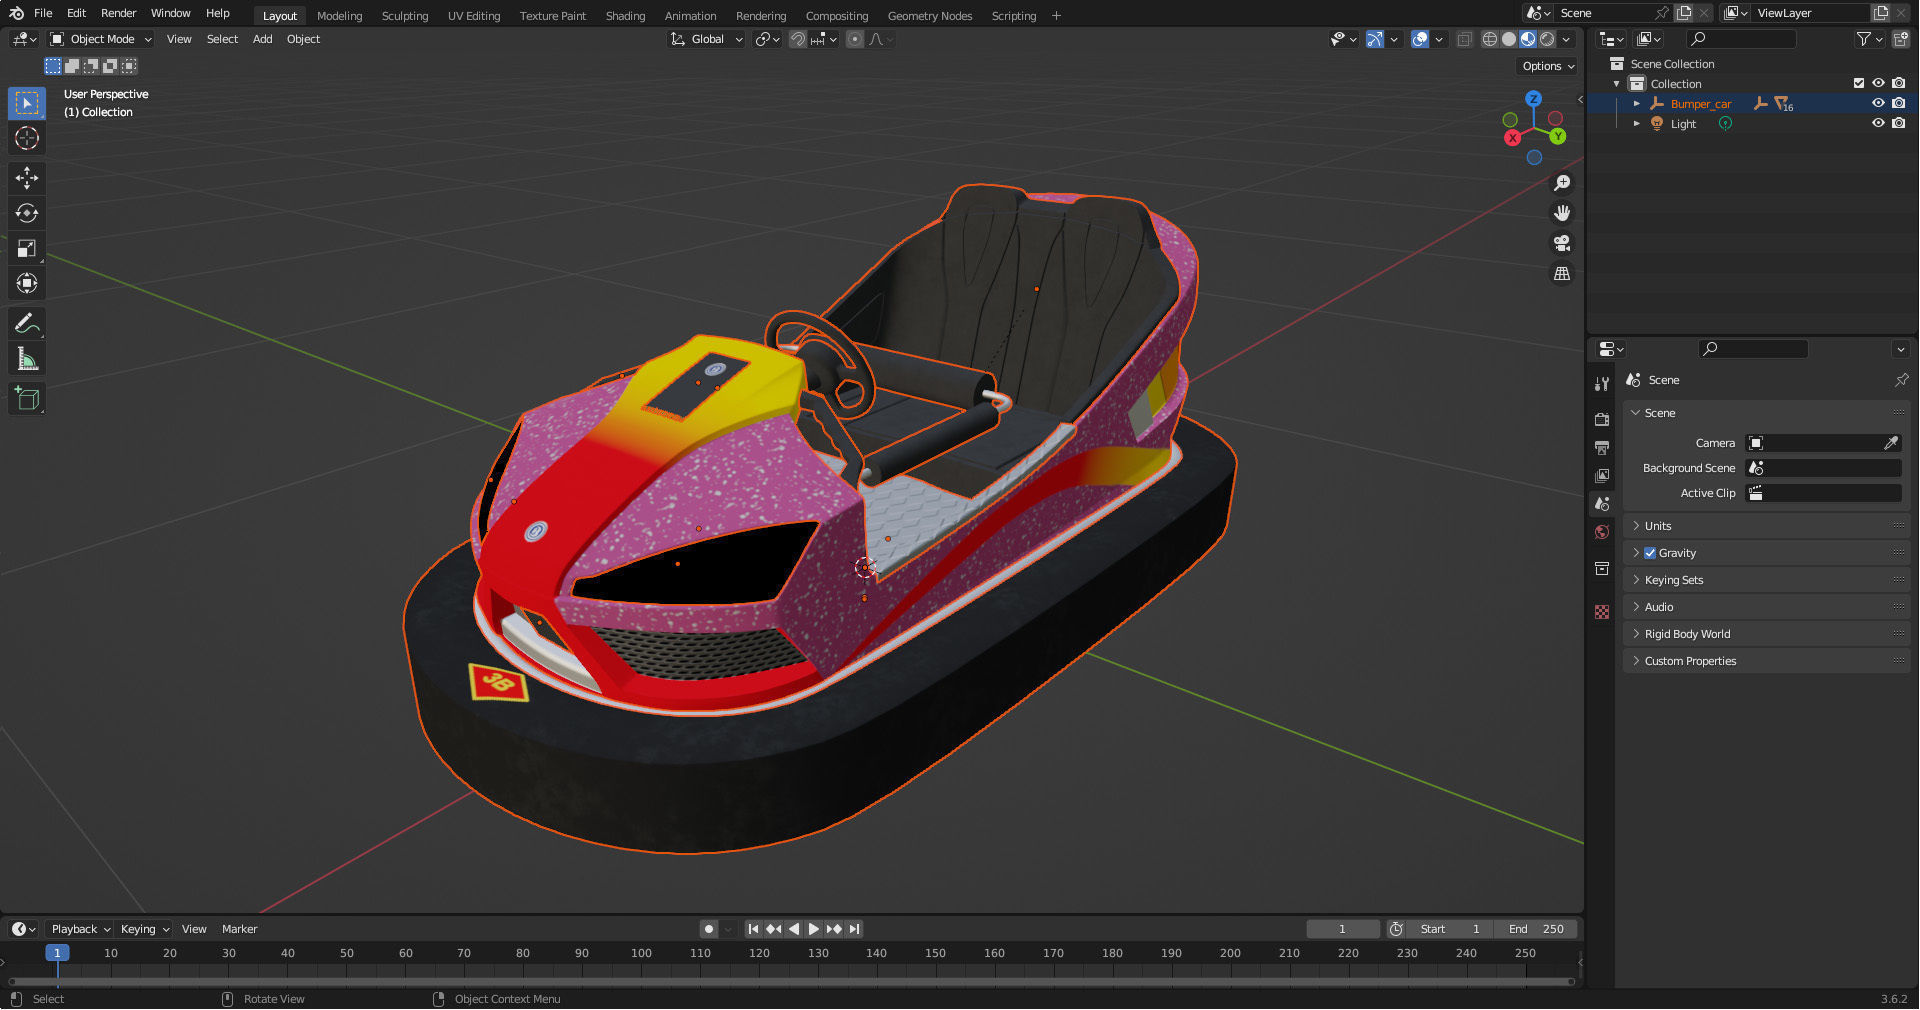Pin the Scene properties panel
The height and width of the screenshot is (1010, 1920).
tap(1901, 380)
